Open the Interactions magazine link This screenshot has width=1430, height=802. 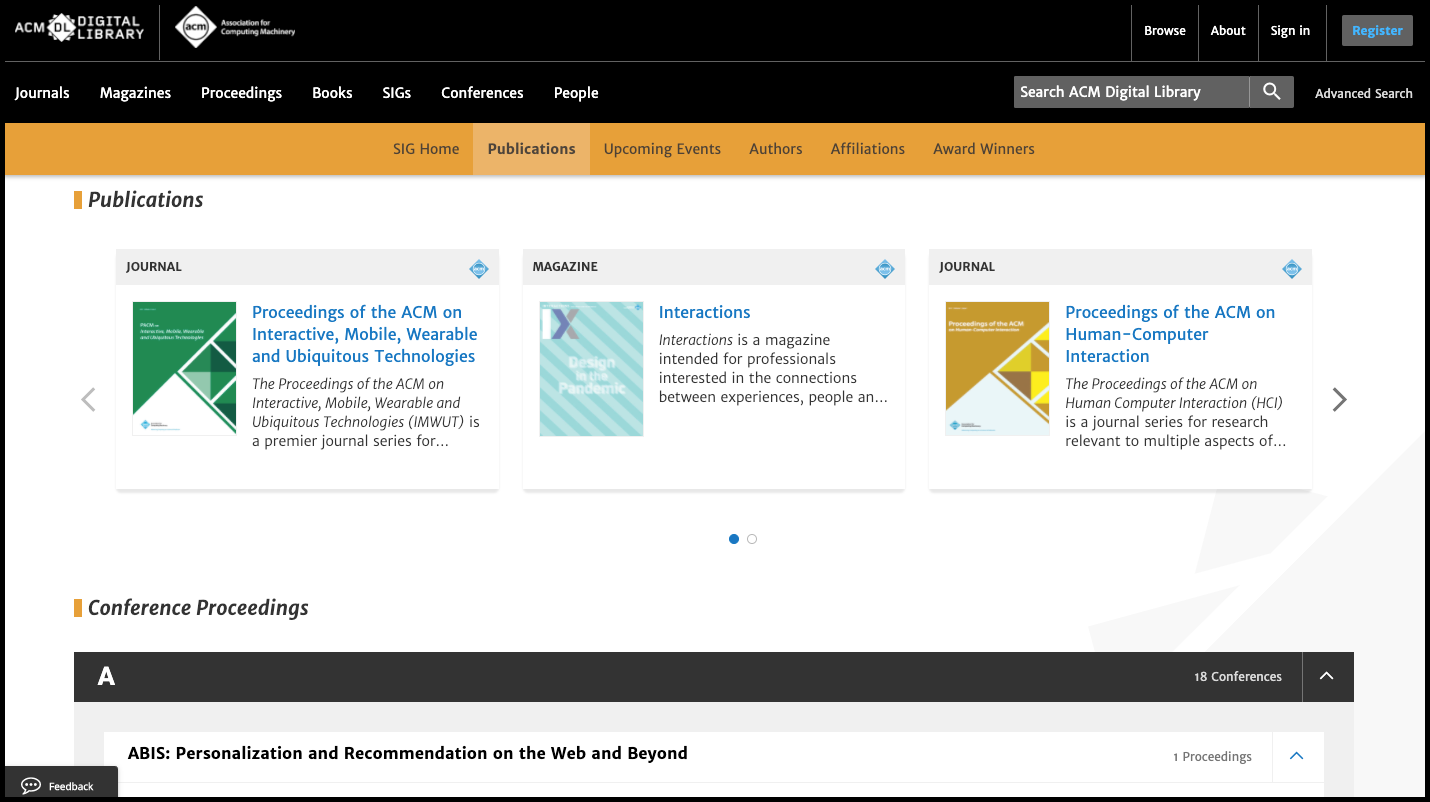tap(704, 312)
